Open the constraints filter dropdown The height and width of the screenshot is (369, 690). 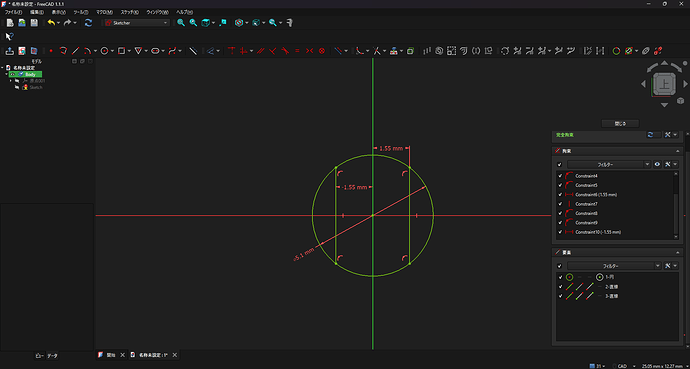pos(647,164)
